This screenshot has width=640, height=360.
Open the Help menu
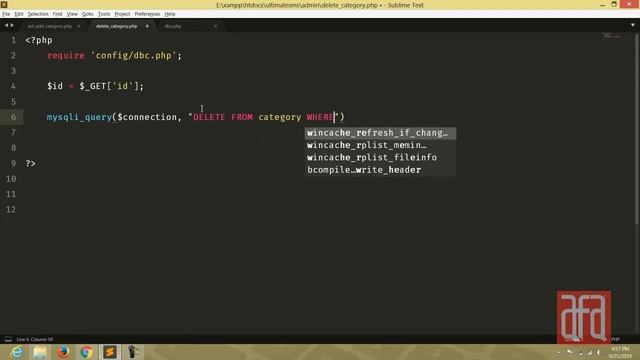(170, 14)
